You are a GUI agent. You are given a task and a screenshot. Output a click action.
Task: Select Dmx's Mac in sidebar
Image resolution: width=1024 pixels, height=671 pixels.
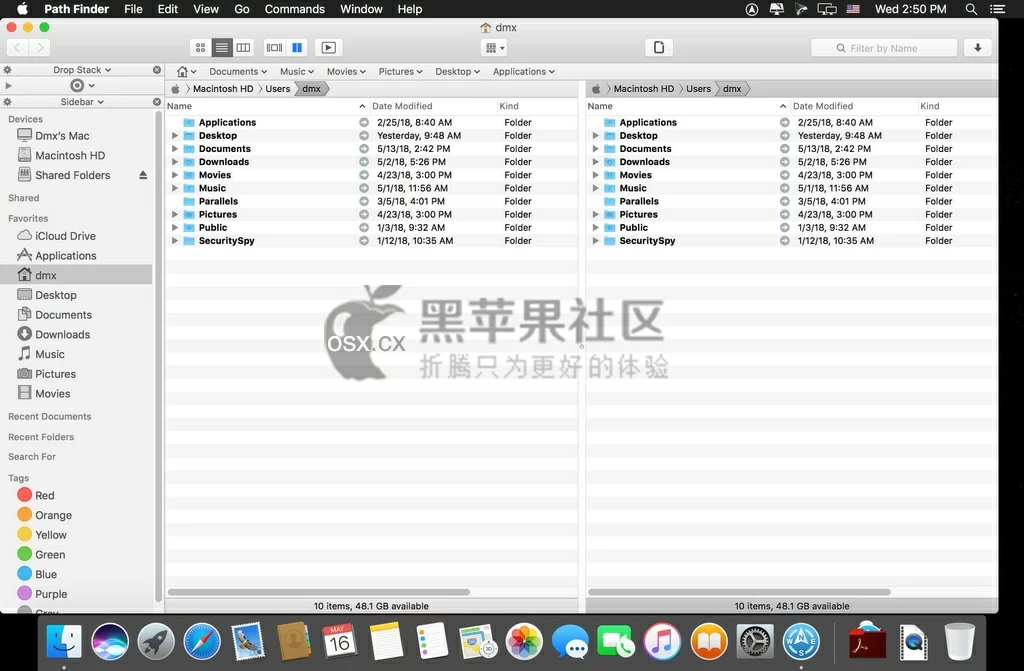[62, 136]
